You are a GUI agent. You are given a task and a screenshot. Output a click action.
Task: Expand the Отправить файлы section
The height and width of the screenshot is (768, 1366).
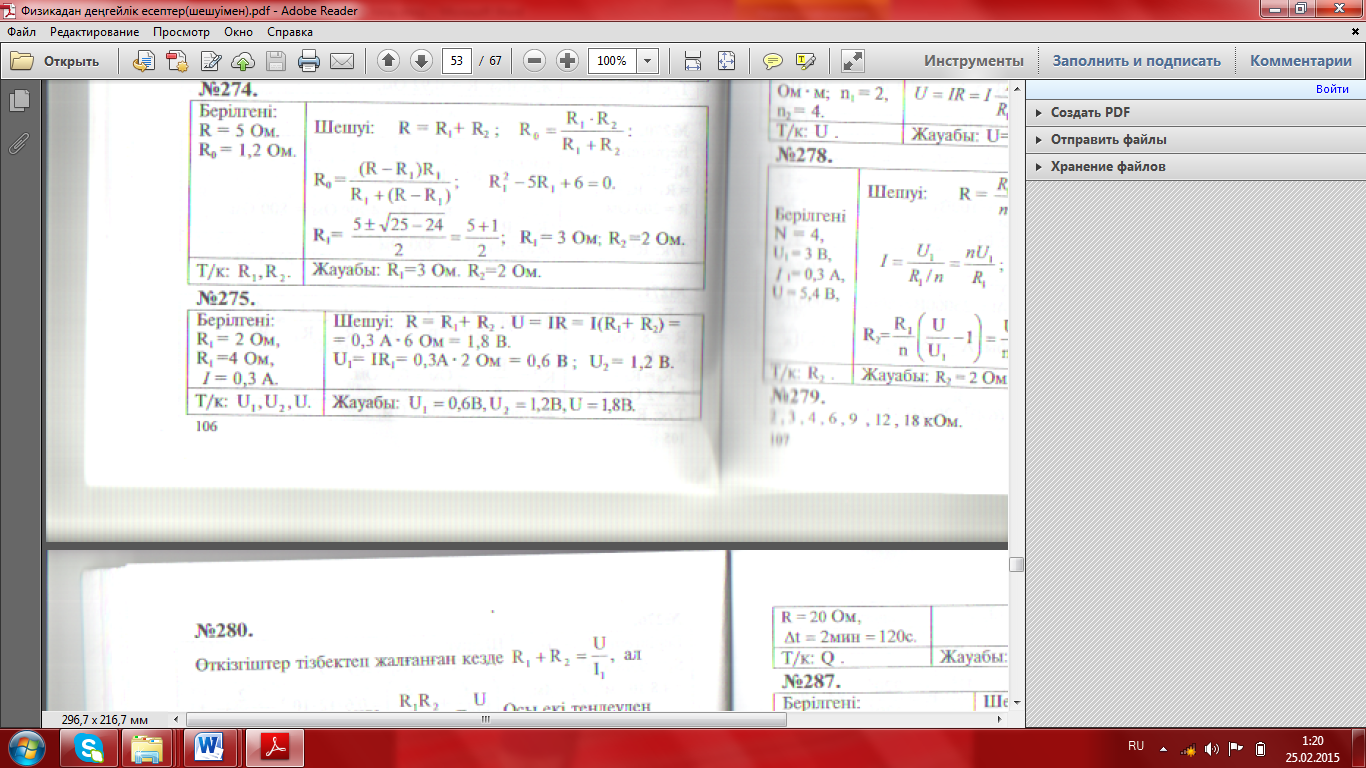1108,140
